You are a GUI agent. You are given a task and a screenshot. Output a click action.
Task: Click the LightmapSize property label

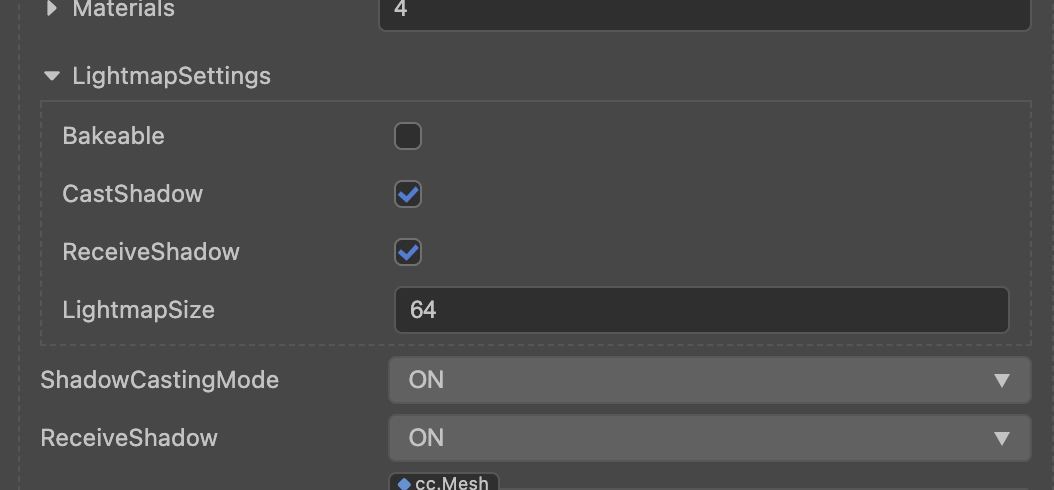click(138, 310)
